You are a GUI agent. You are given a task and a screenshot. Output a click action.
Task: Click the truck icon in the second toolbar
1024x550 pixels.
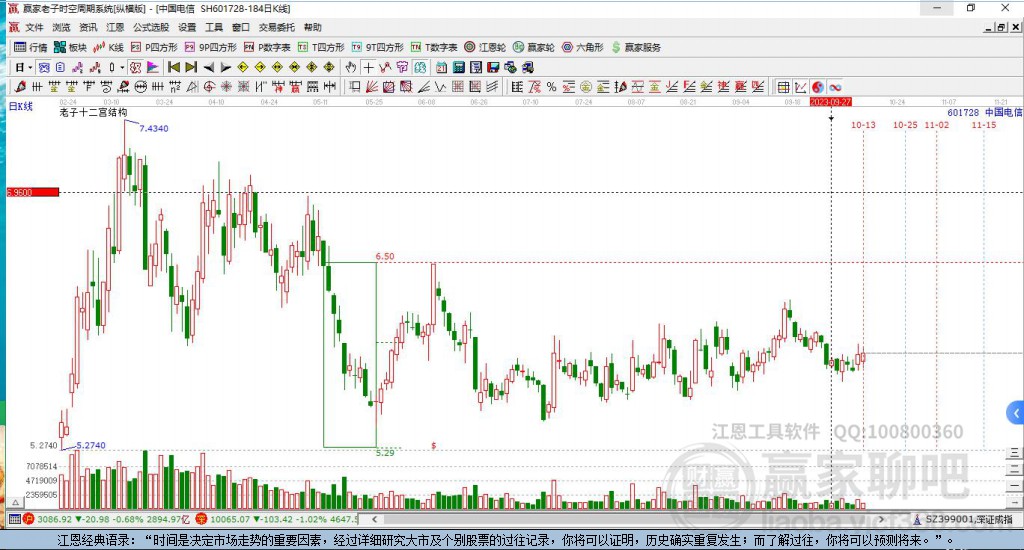(528, 67)
